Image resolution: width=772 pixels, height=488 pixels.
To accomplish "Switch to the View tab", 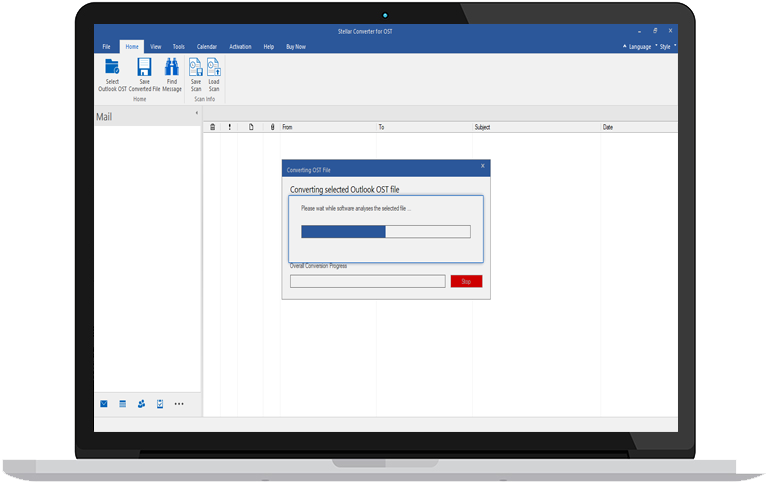I will (x=156, y=47).
